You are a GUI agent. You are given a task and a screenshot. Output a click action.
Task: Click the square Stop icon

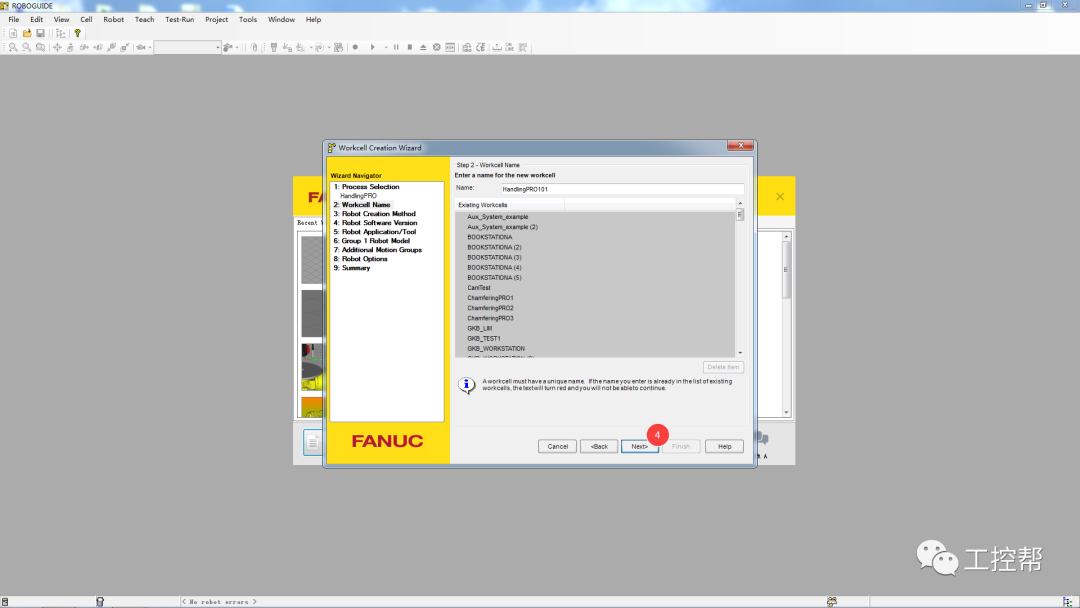tap(410, 48)
